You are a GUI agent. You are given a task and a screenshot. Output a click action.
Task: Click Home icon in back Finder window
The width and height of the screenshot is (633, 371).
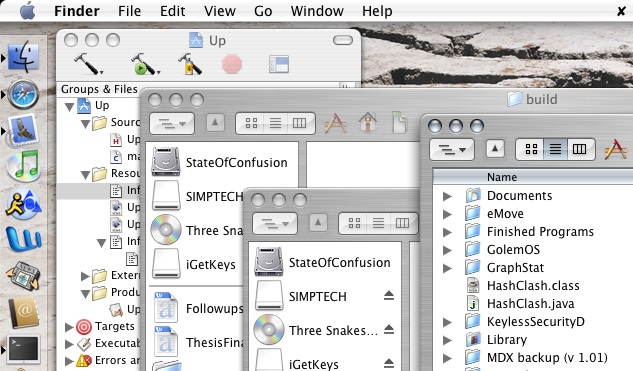coord(367,122)
